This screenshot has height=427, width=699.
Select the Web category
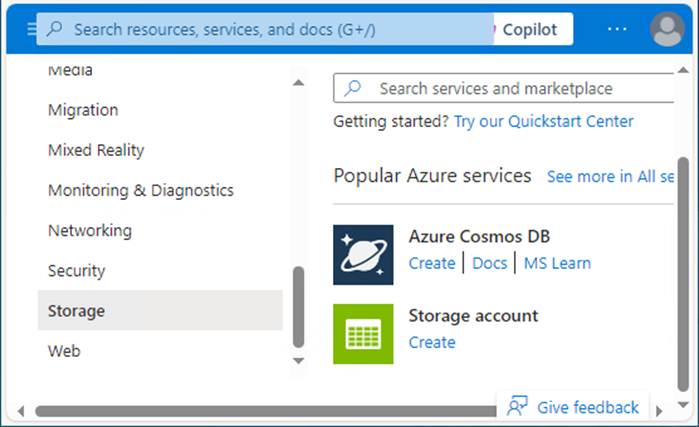[x=64, y=351]
